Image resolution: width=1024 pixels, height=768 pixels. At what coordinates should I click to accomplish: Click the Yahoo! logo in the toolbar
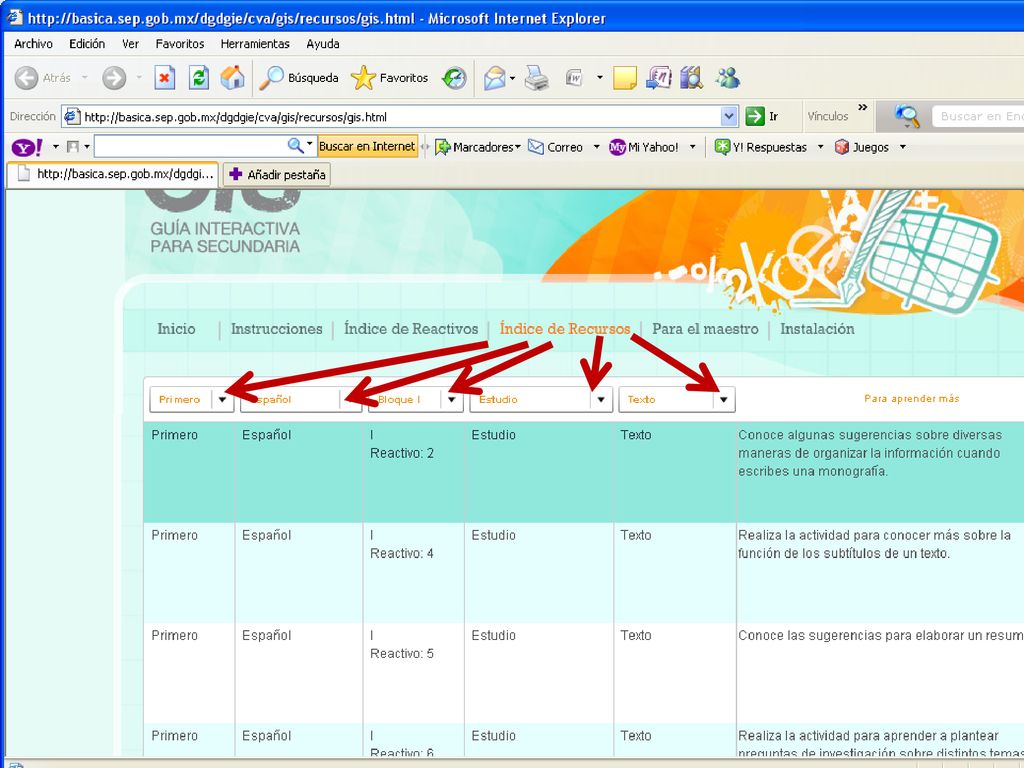pyautogui.click(x=27, y=147)
